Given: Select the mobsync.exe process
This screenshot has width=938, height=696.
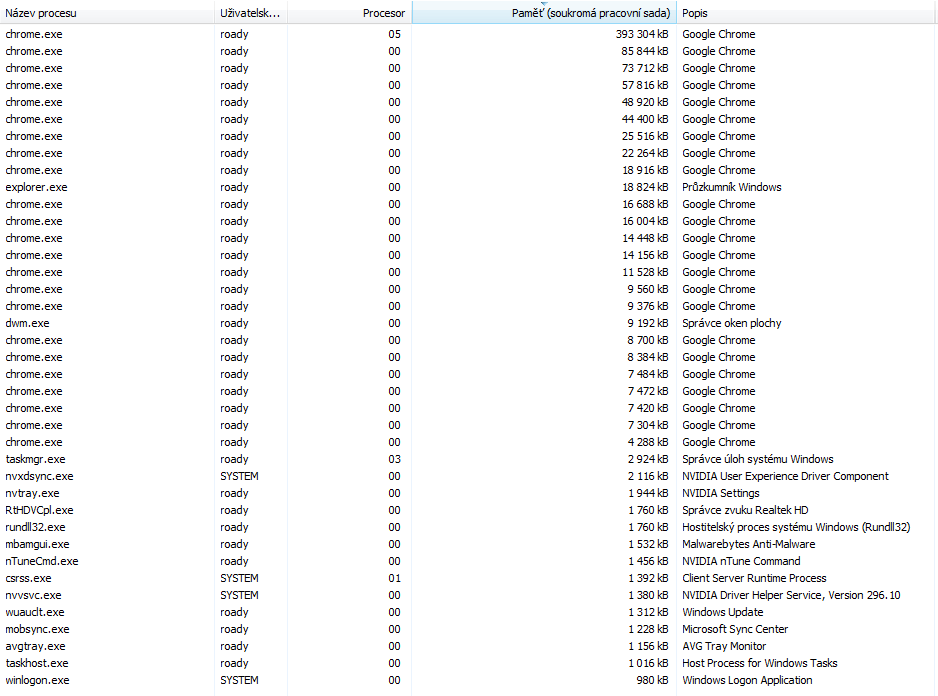Looking at the screenshot, I should [x=37, y=629].
